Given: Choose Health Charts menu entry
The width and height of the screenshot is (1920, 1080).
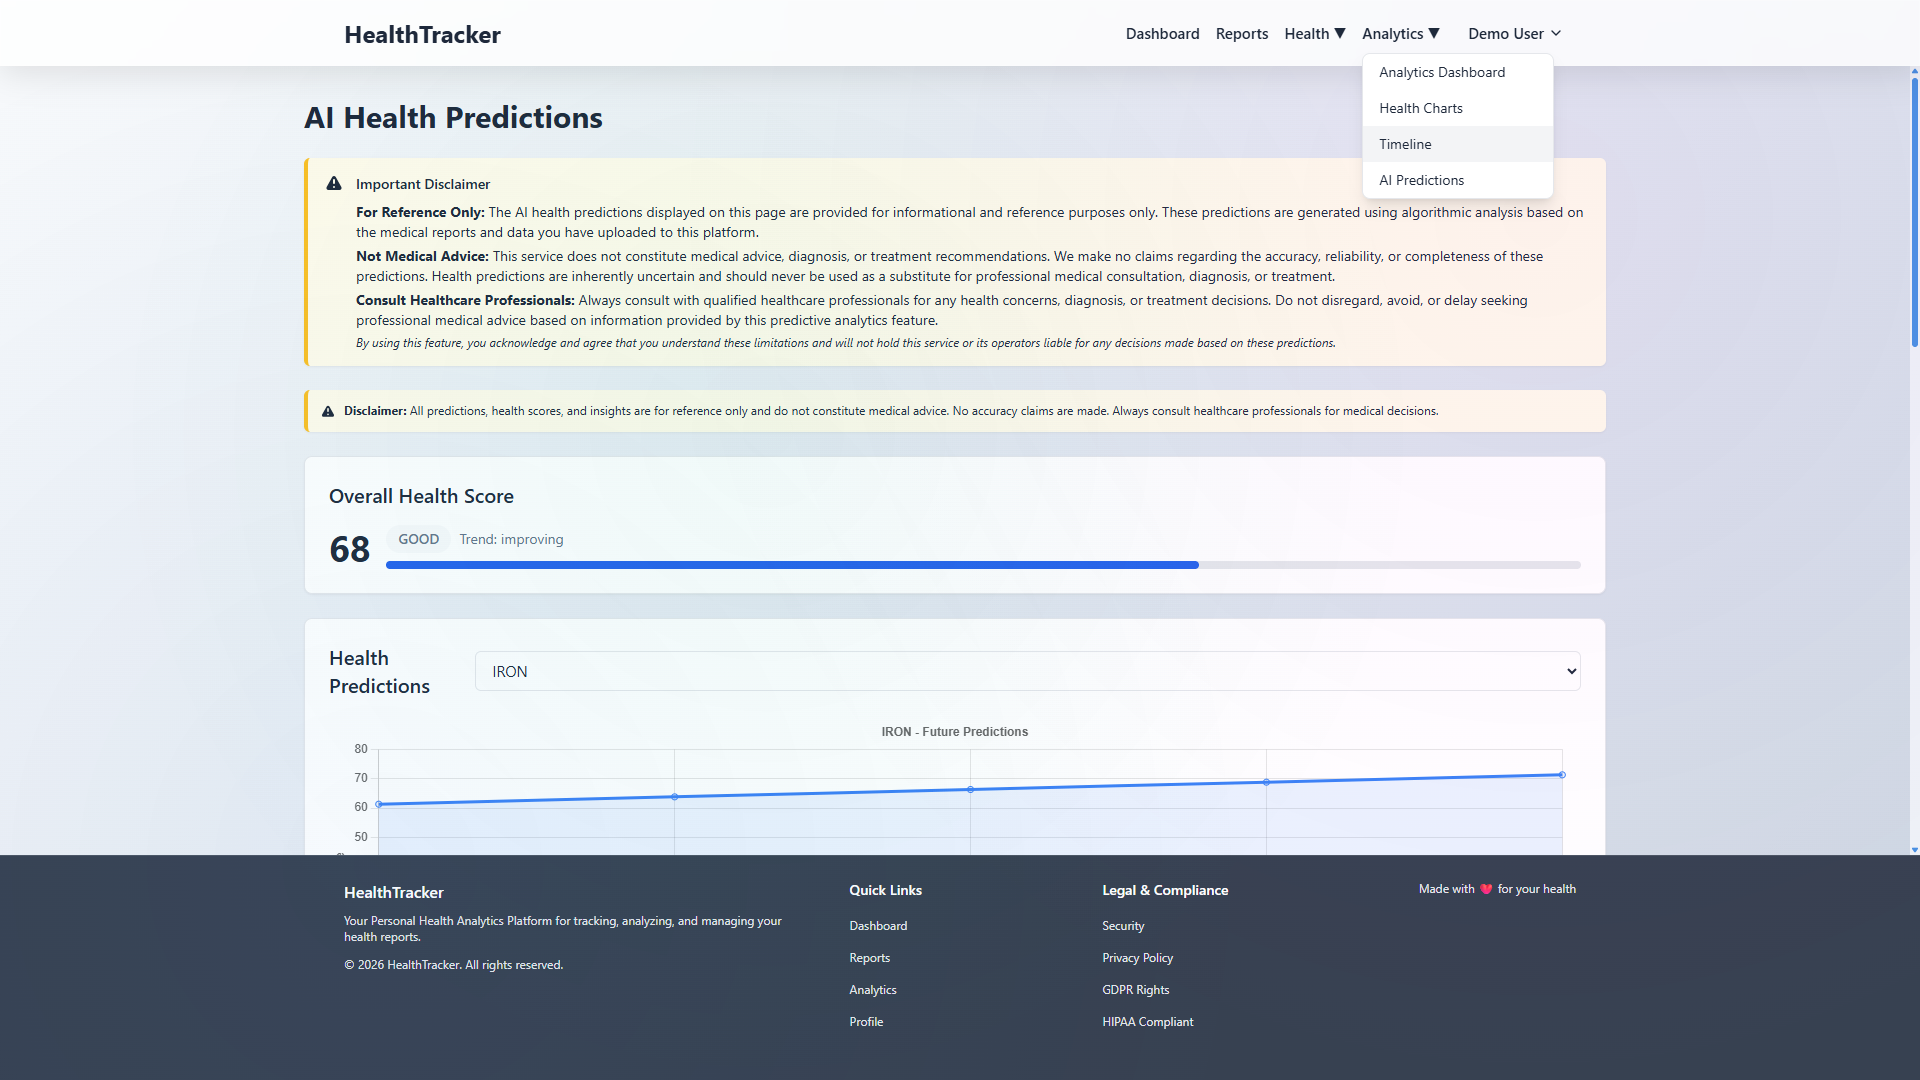Looking at the screenshot, I should click(x=1420, y=109).
